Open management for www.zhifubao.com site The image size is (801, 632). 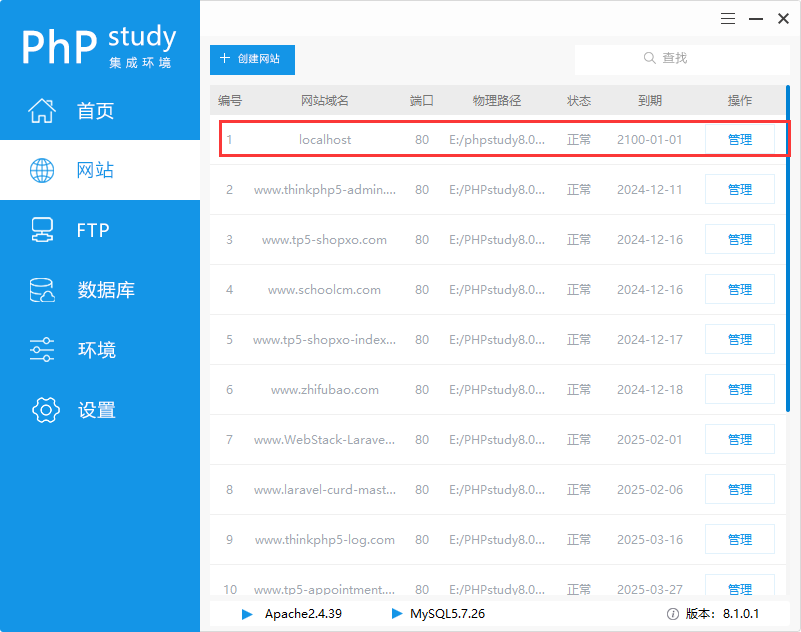click(x=739, y=389)
